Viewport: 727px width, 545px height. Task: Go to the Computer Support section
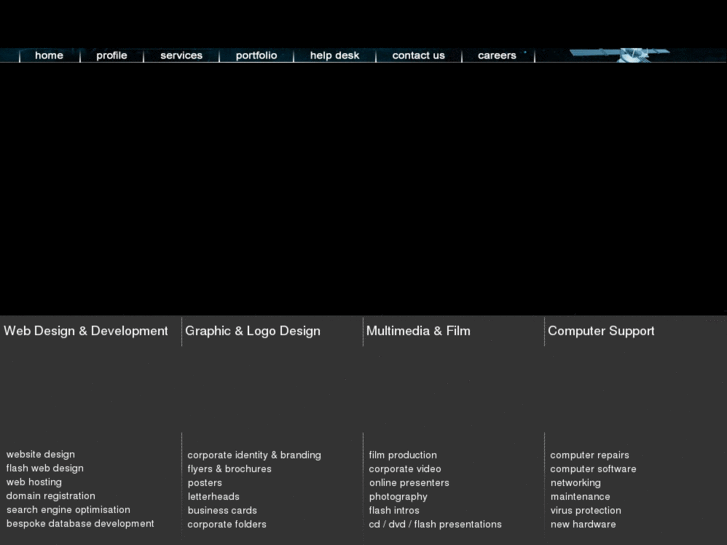pyautogui.click(x=601, y=331)
